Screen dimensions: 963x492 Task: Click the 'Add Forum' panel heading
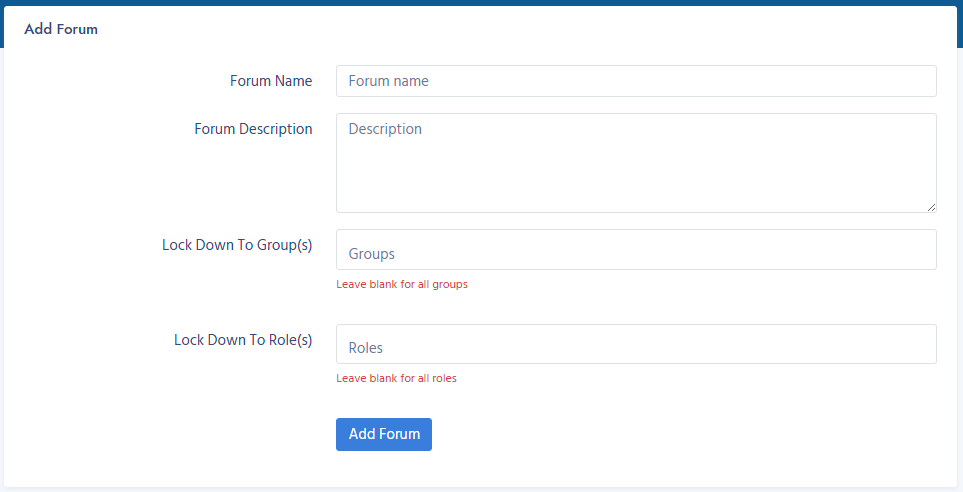point(61,29)
